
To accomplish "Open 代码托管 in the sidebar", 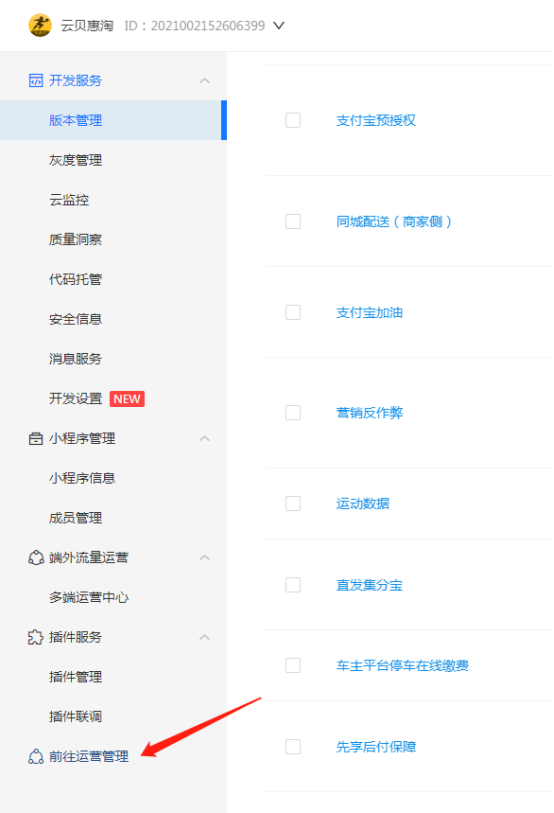I will (76, 279).
